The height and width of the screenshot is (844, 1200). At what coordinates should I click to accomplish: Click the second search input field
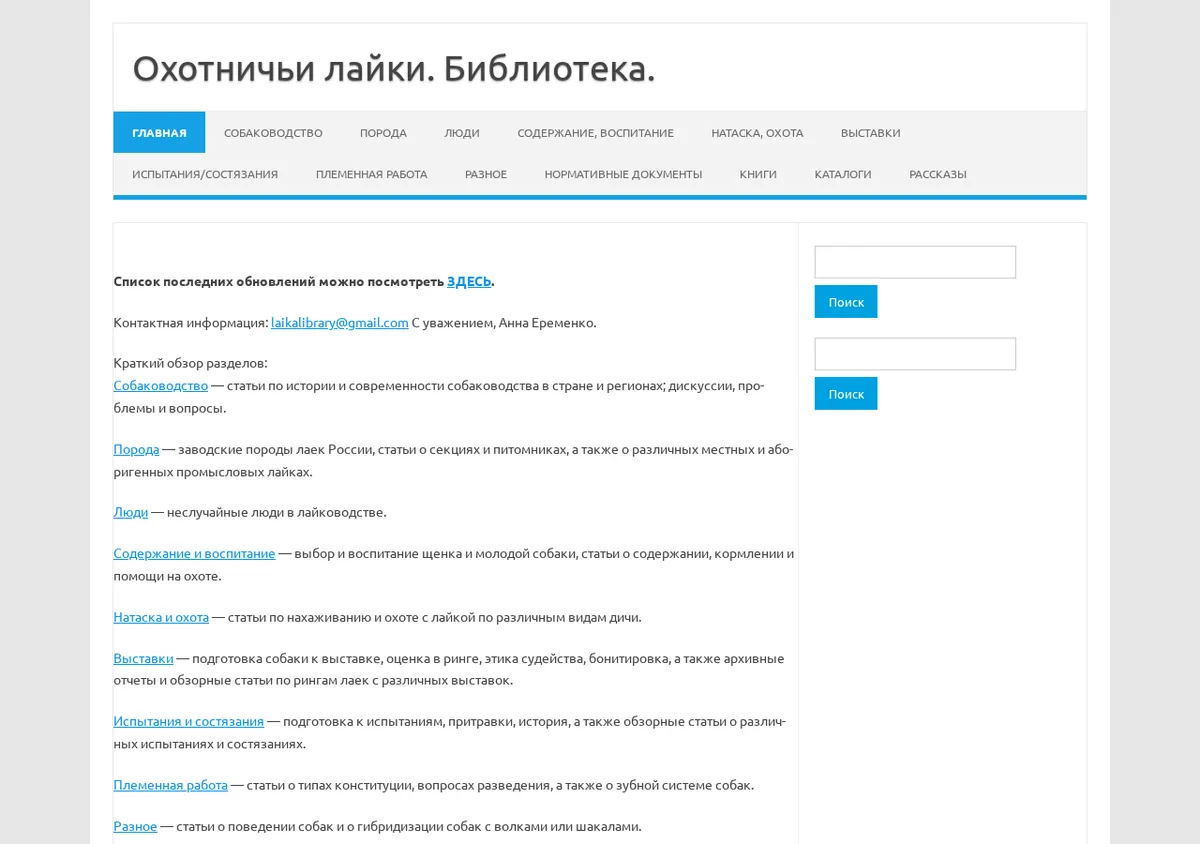click(x=915, y=354)
